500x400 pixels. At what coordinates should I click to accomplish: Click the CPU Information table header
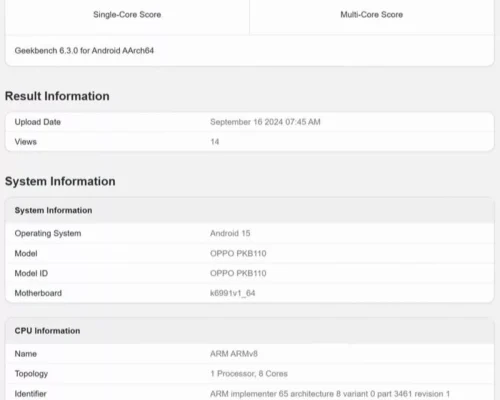47,331
